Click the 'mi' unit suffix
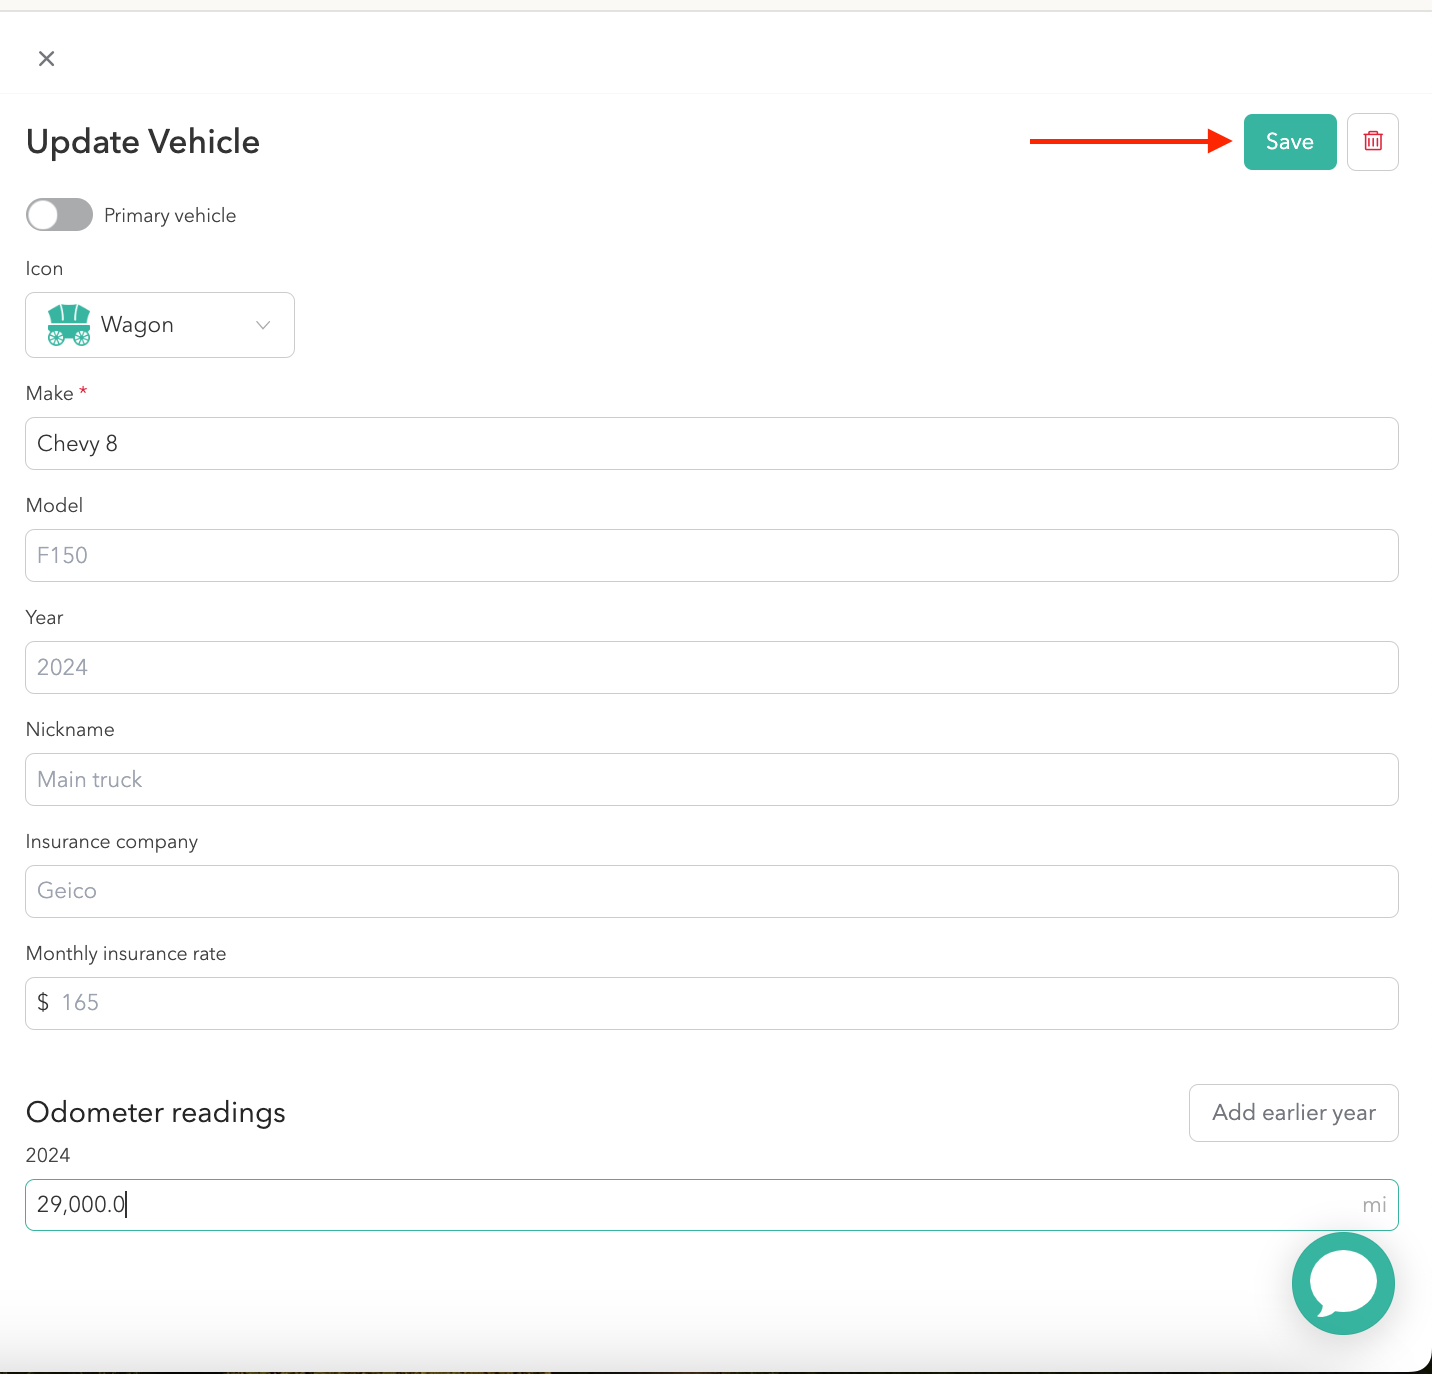1432x1374 pixels. point(1374,1206)
